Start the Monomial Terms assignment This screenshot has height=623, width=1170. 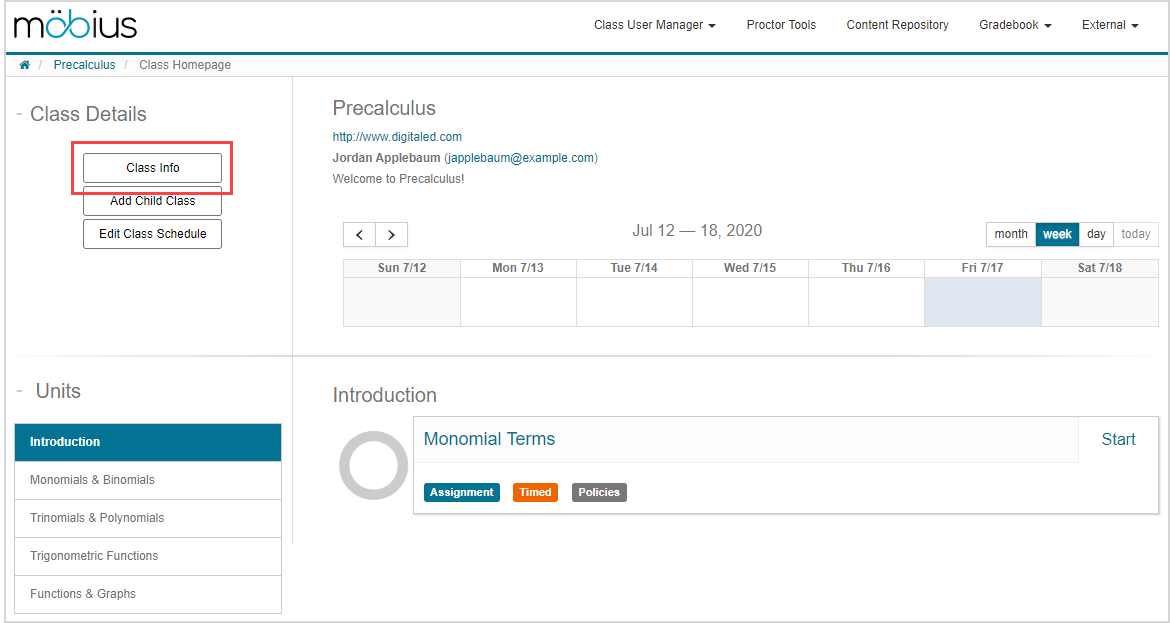click(1118, 439)
